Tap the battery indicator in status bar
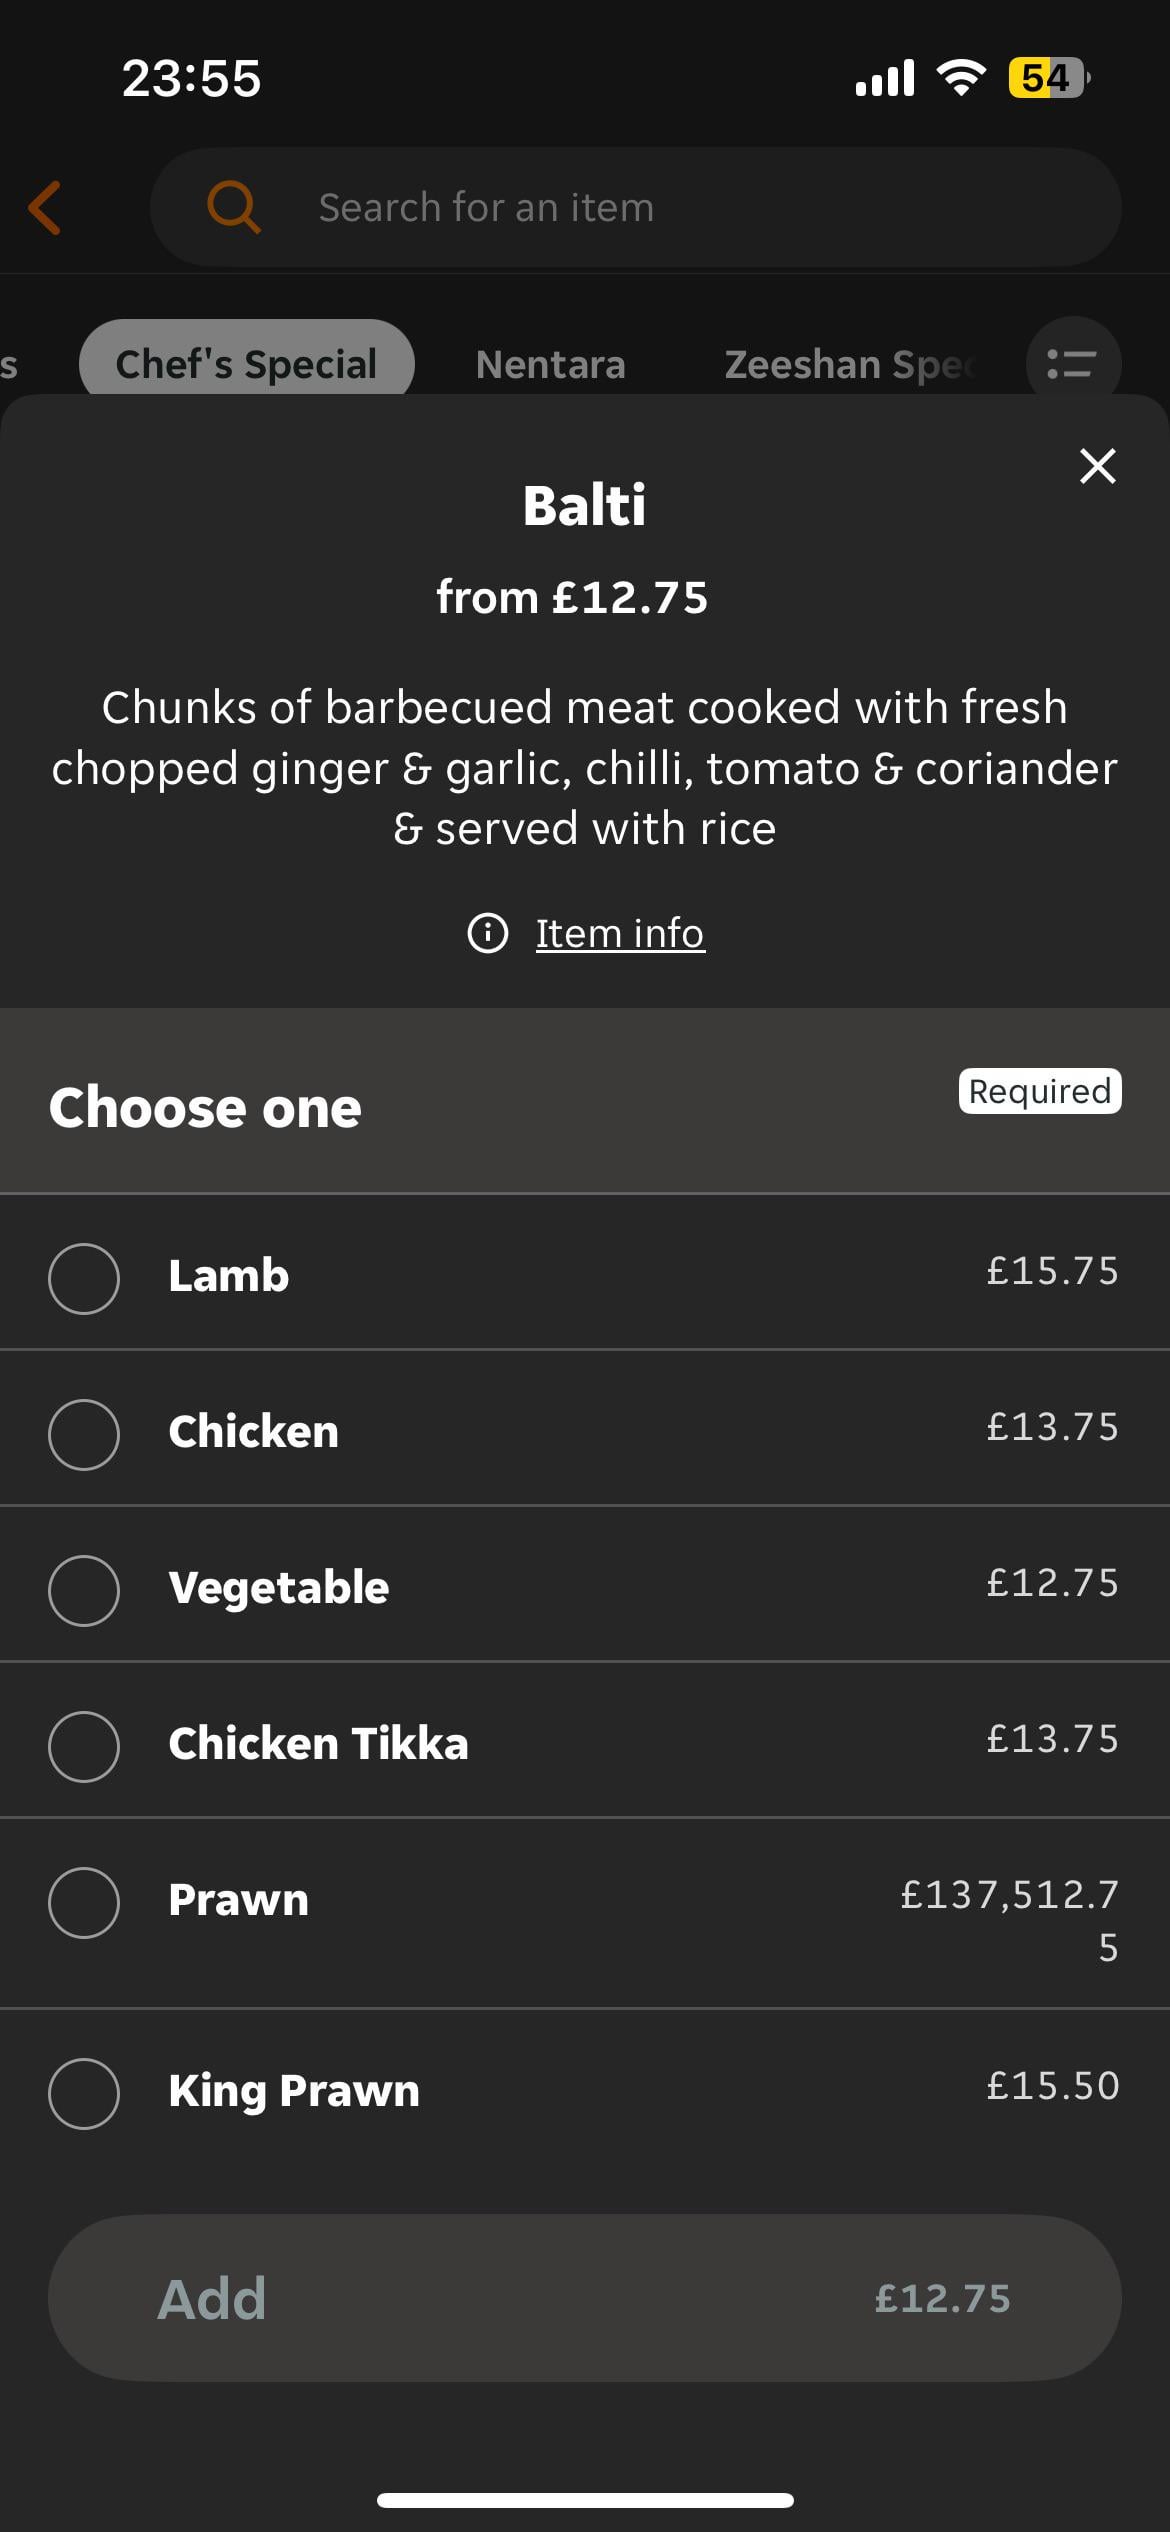The image size is (1170, 2532). [1048, 78]
